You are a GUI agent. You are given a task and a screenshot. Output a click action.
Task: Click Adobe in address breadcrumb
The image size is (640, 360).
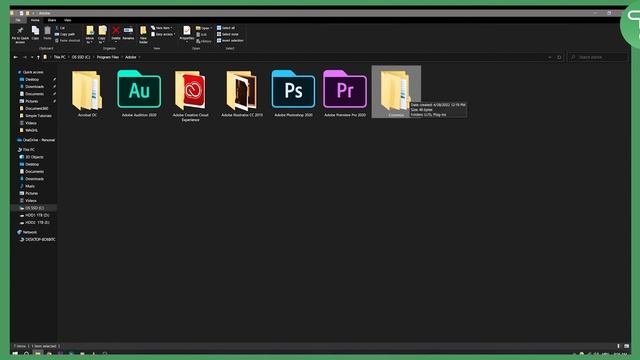click(131, 57)
